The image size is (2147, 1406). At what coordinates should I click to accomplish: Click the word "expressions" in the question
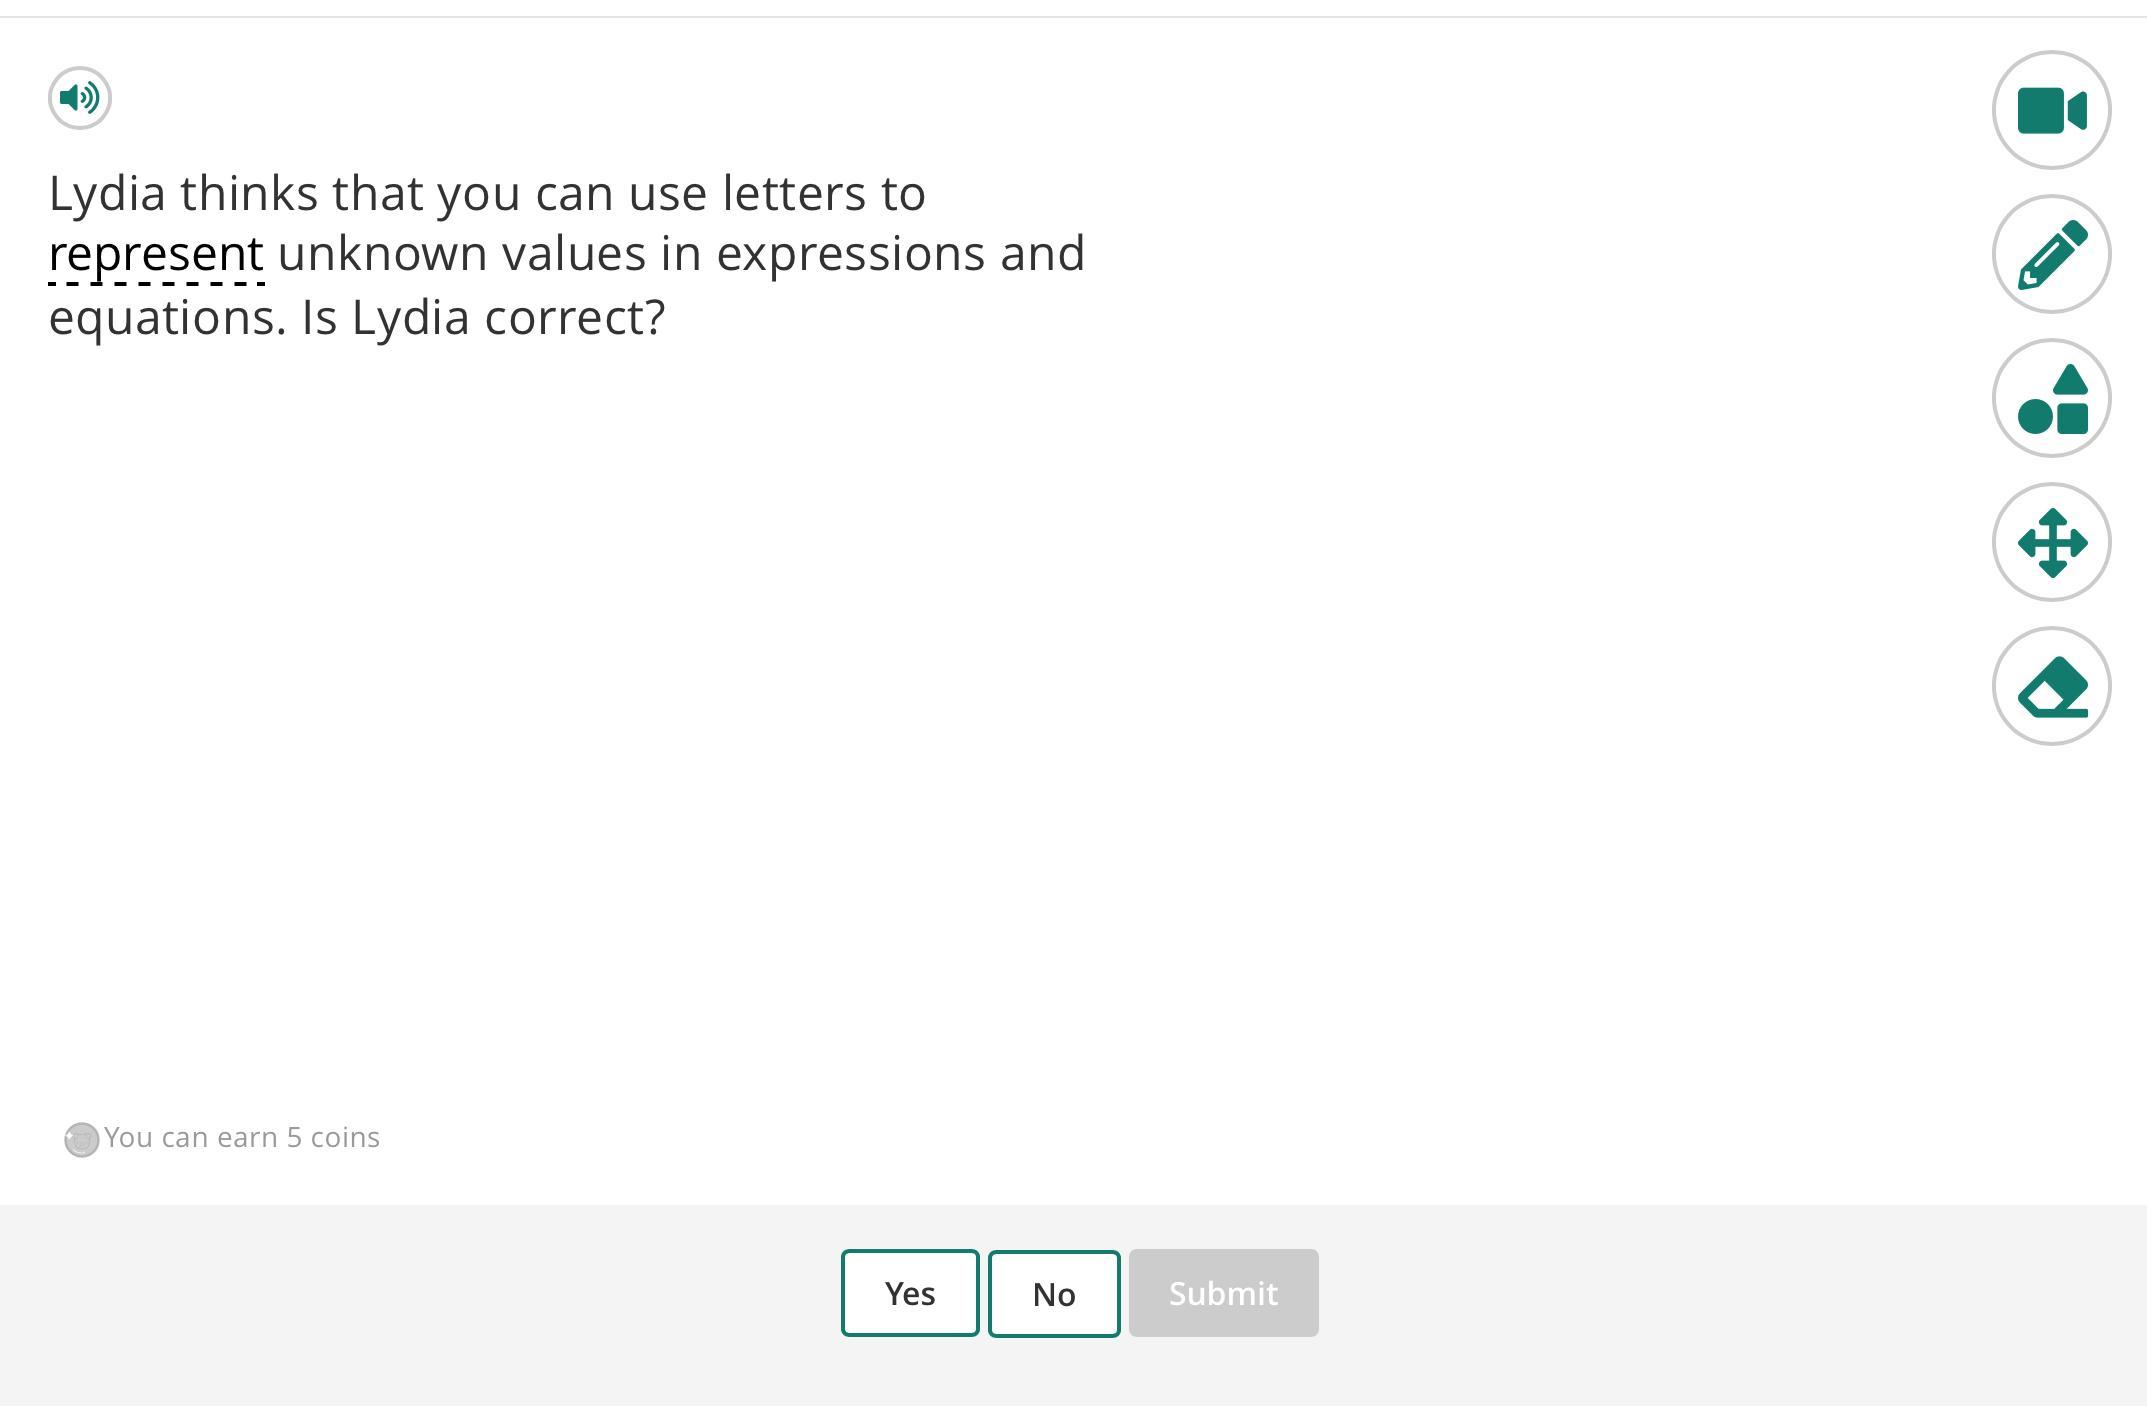[x=851, y=254]
